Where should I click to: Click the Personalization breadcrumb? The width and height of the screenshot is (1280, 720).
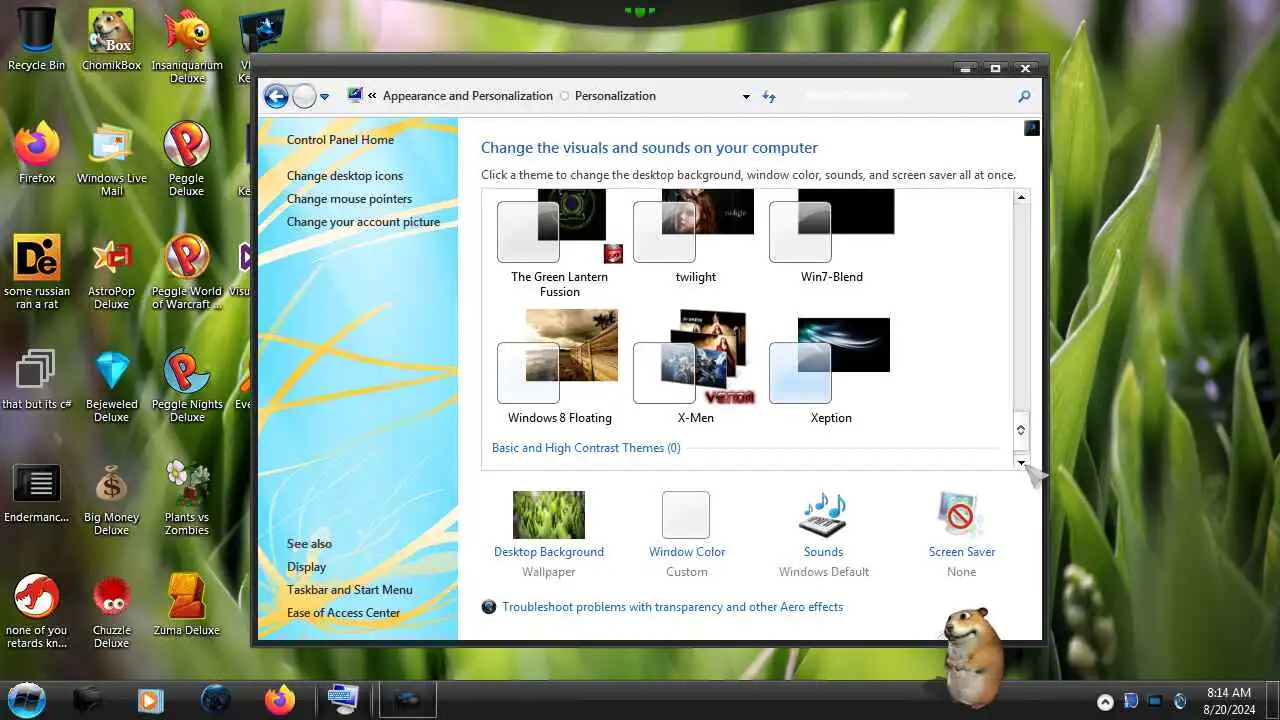[615, 96]
